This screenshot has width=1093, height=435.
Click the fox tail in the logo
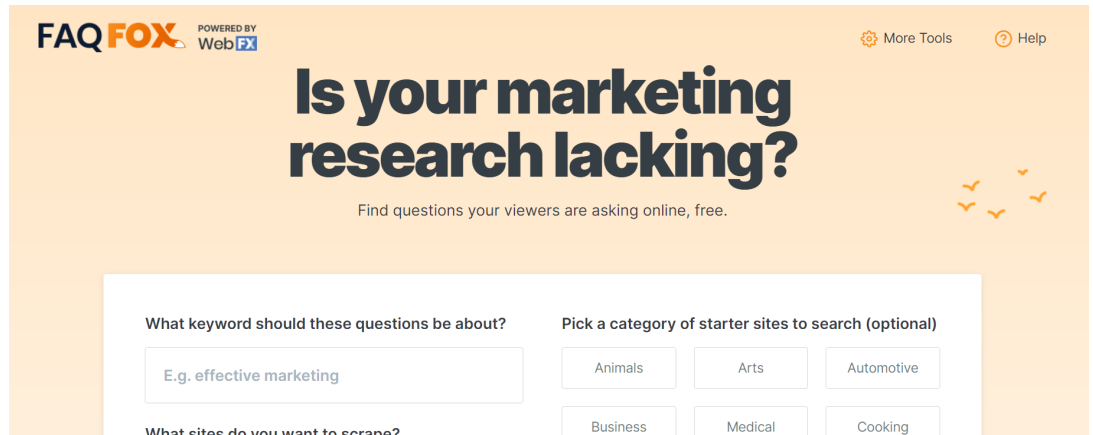(179, 43)
